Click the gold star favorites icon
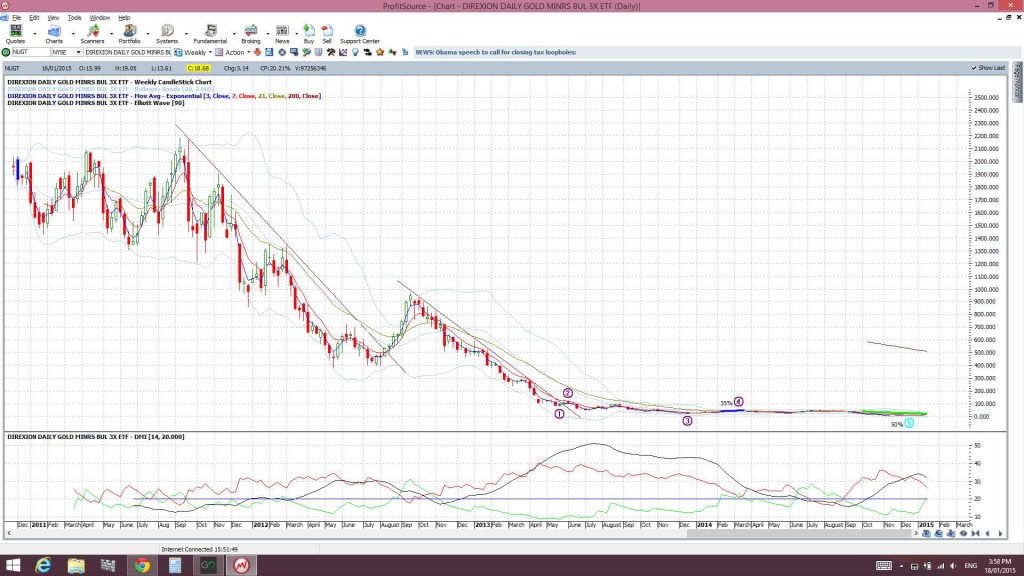 coord(380,52)
